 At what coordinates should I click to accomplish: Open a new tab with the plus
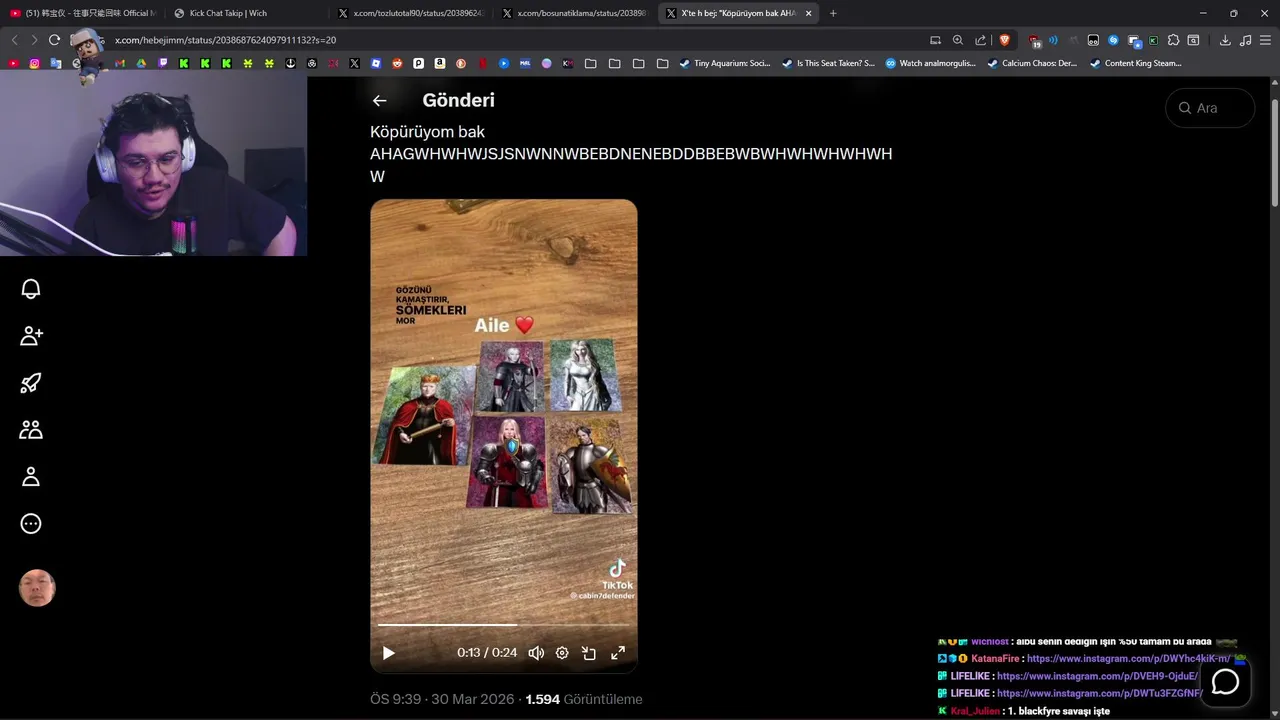[x=833, y=13]
